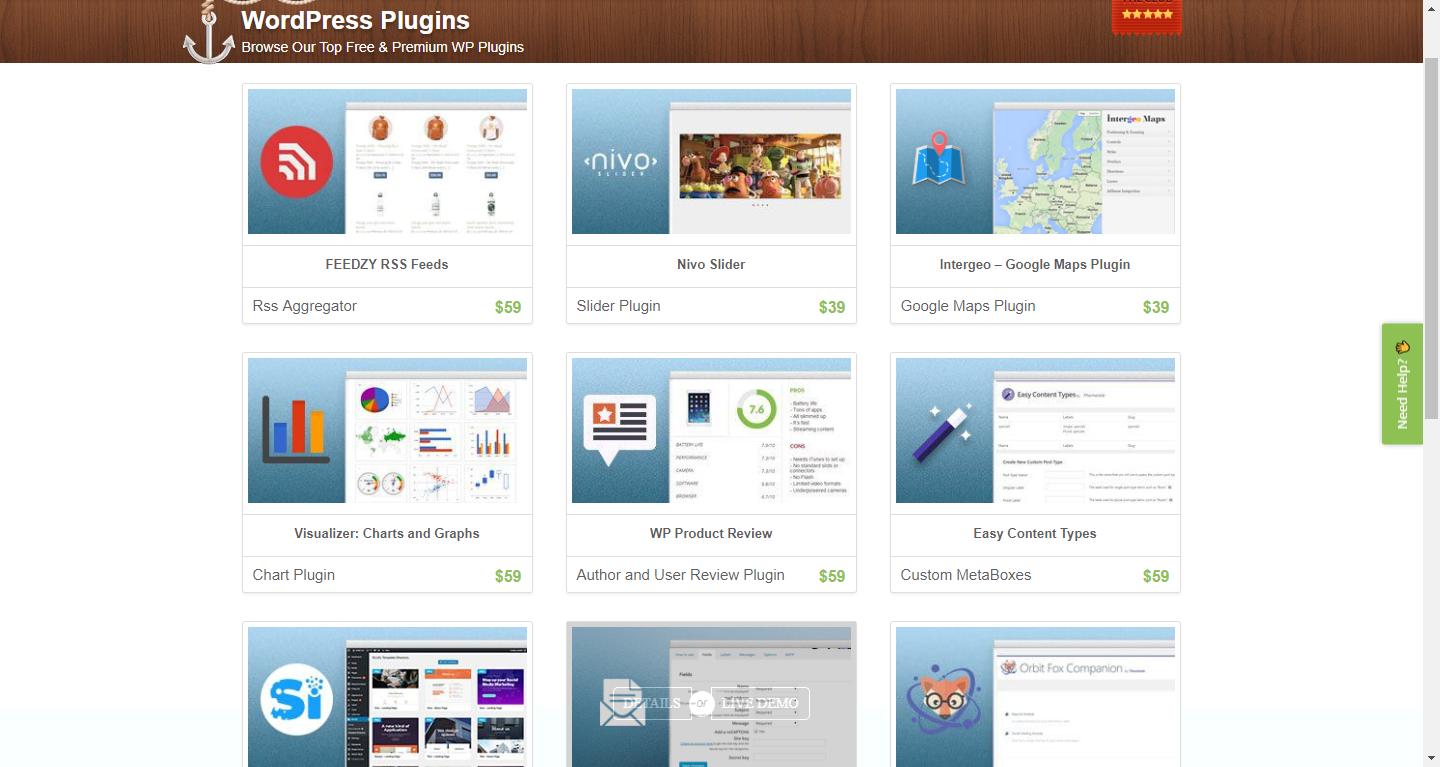Click the $39 price on Nivo Slider
The width and height of the screenshot is (1440, 767).
832,307
